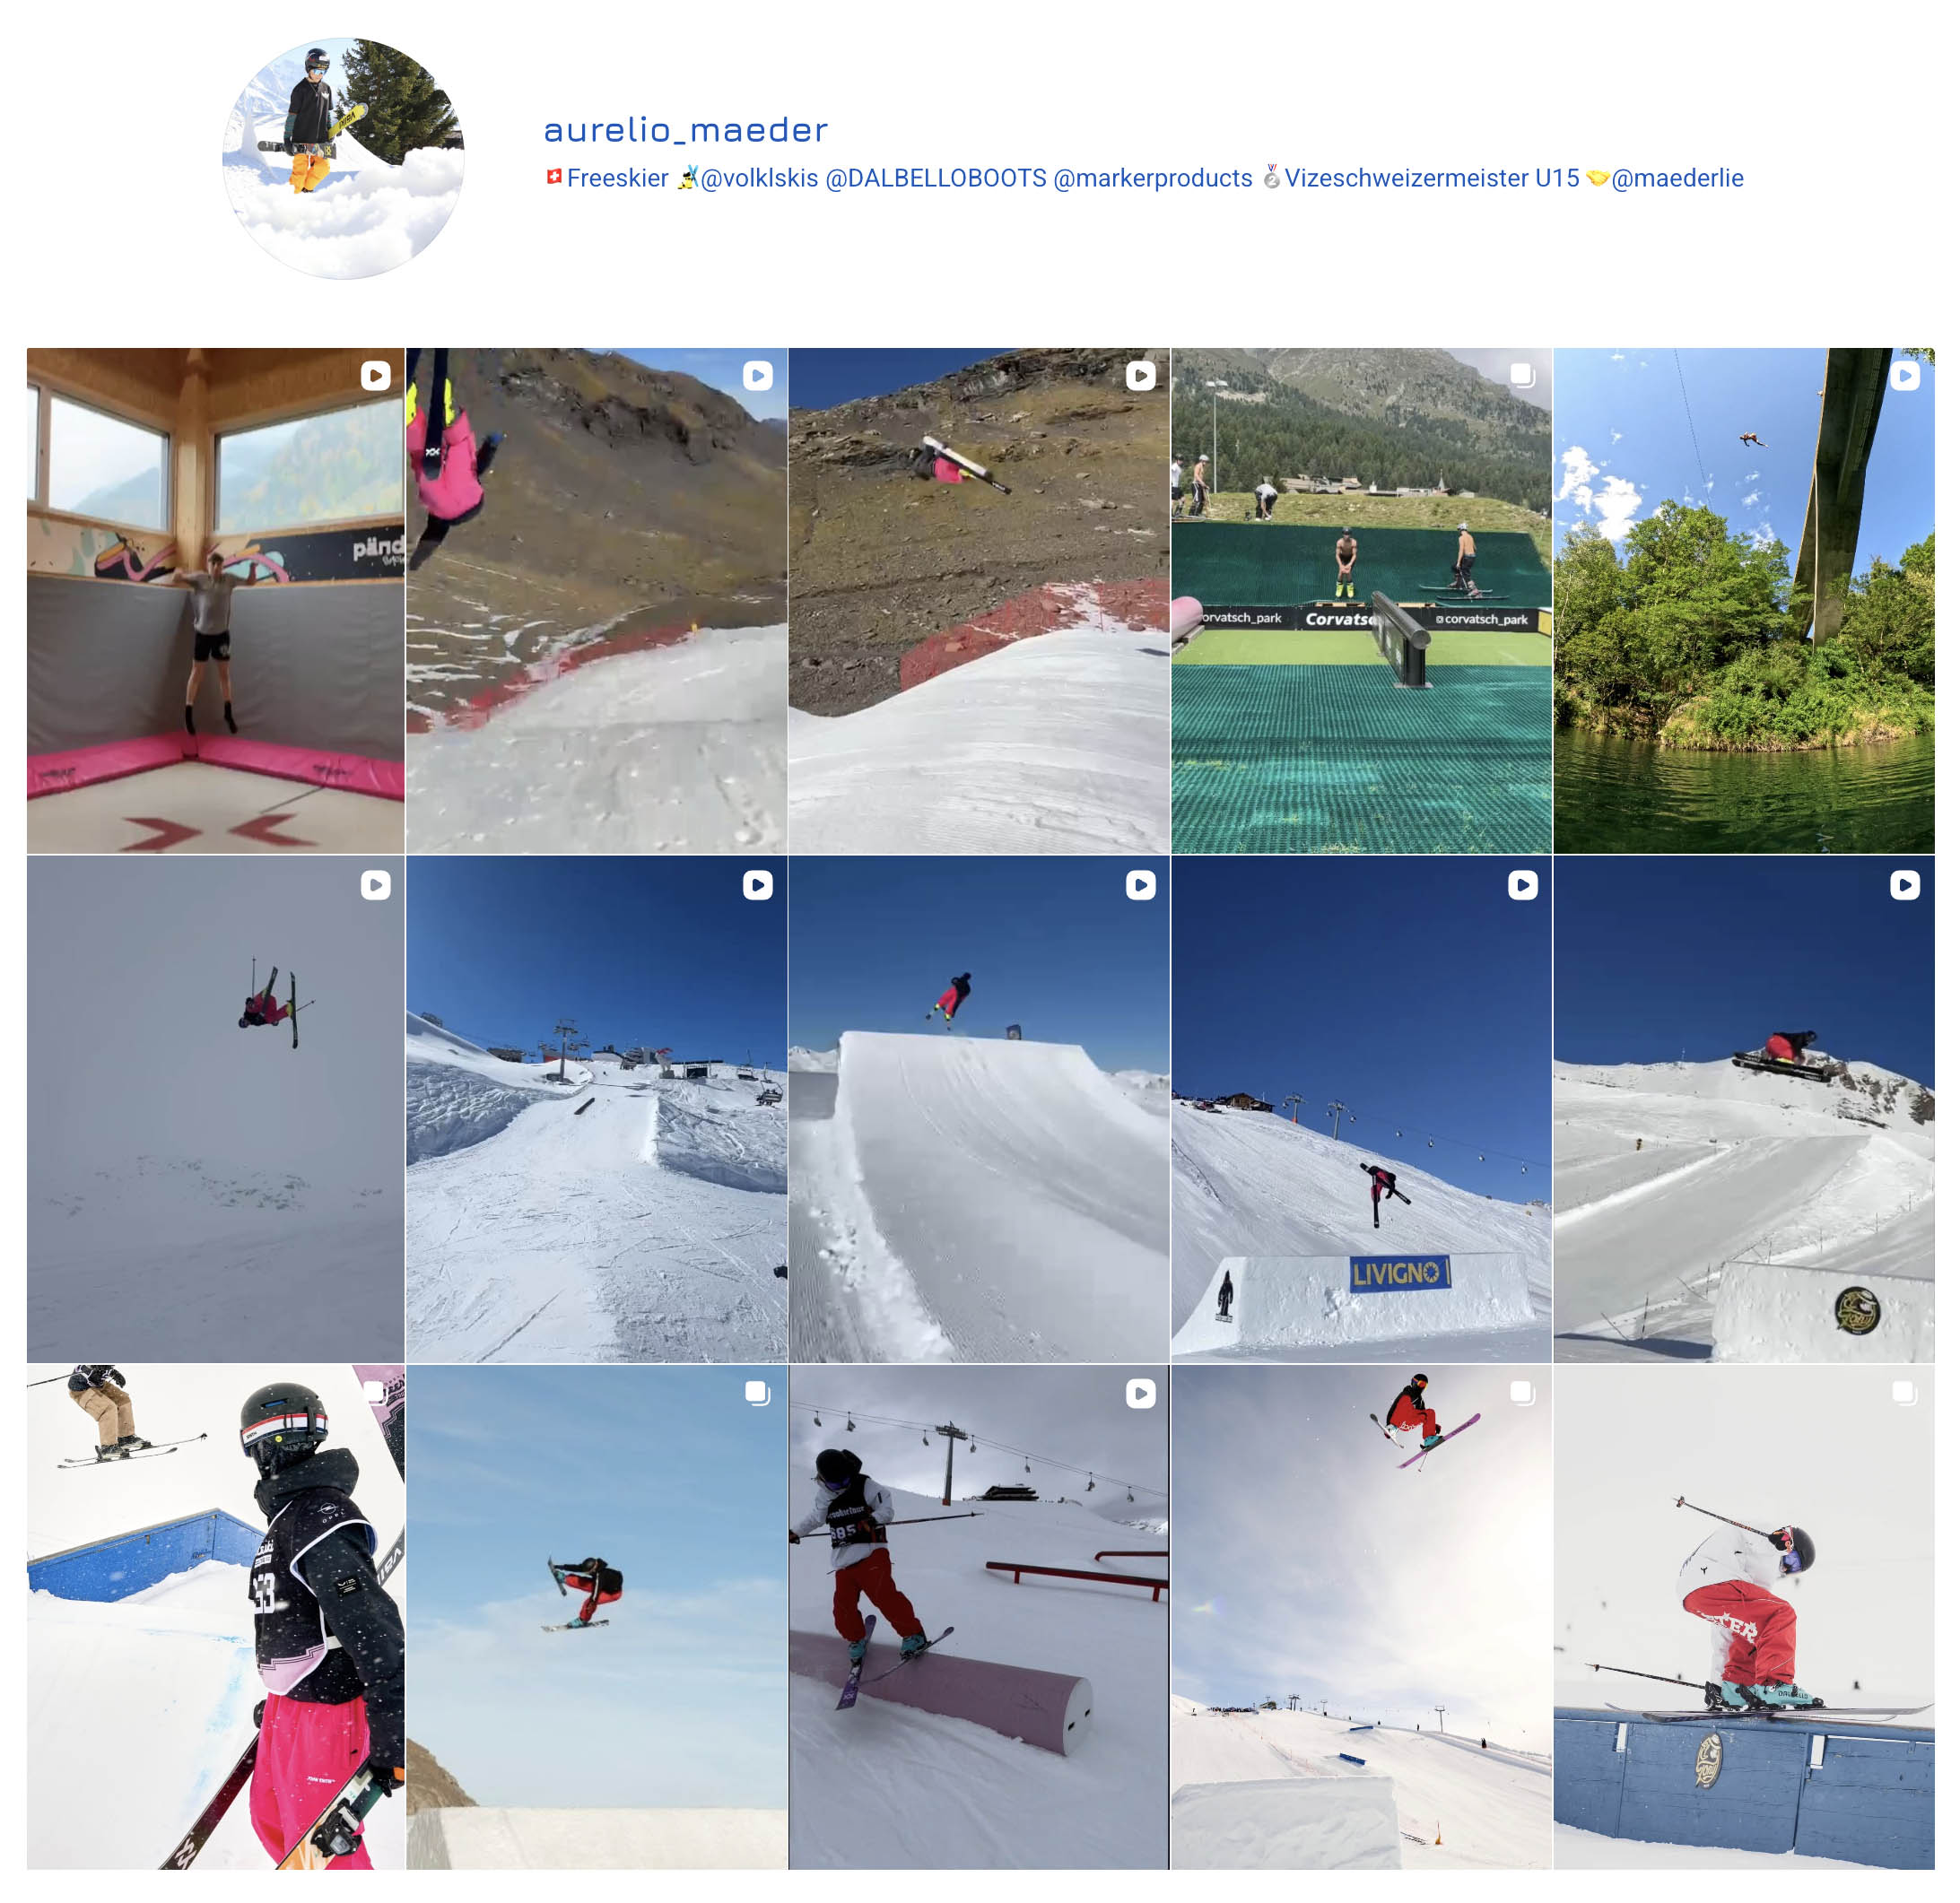
Task: Click the profile bio mentioning @volklskis
Action: tap(1143, 178)
